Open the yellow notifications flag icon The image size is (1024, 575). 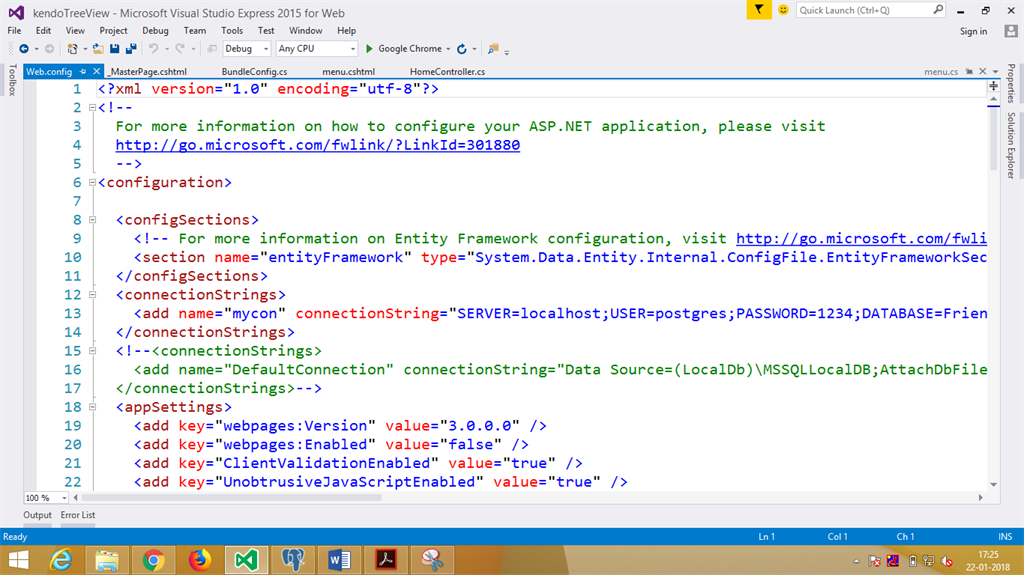click(x=760, y=10)
